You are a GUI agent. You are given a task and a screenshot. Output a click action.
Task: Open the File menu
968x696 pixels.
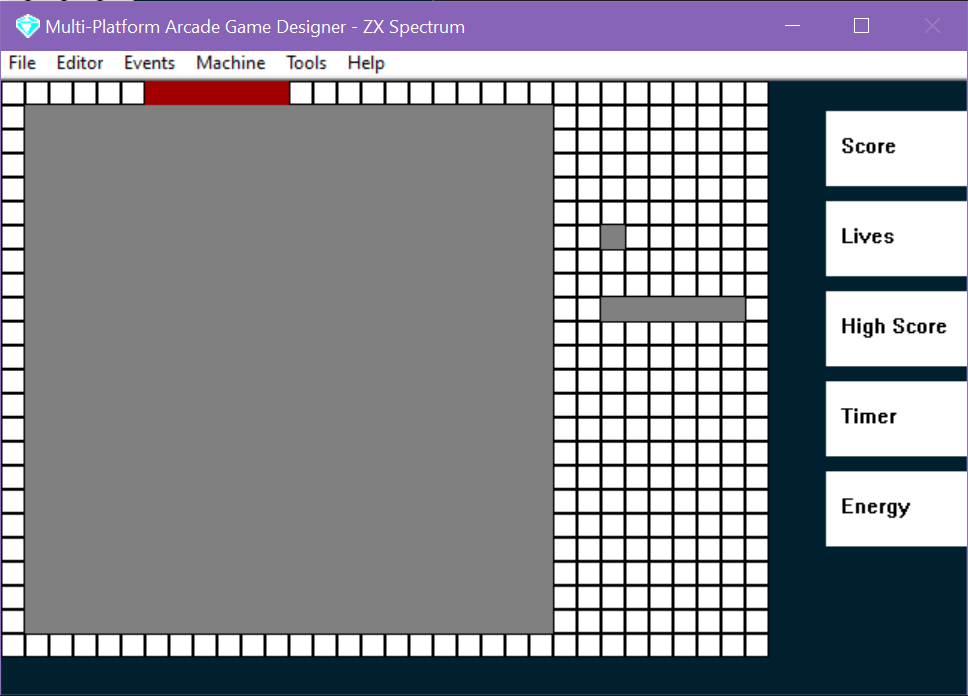coord(22,63)
